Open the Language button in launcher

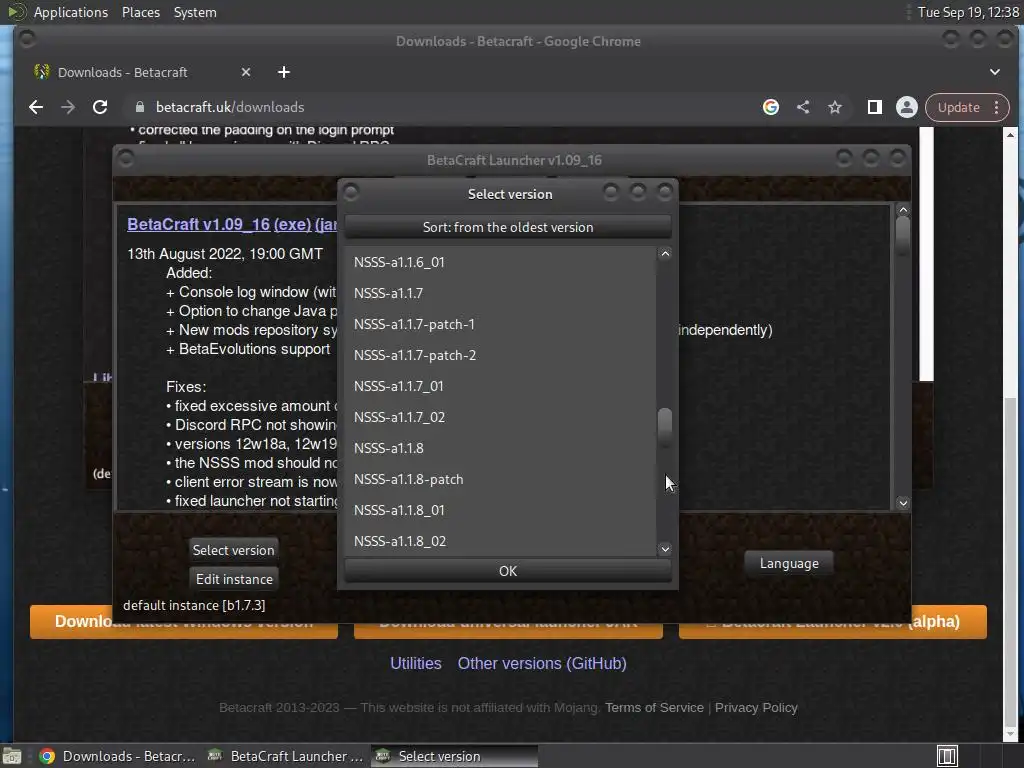[789, 564]
